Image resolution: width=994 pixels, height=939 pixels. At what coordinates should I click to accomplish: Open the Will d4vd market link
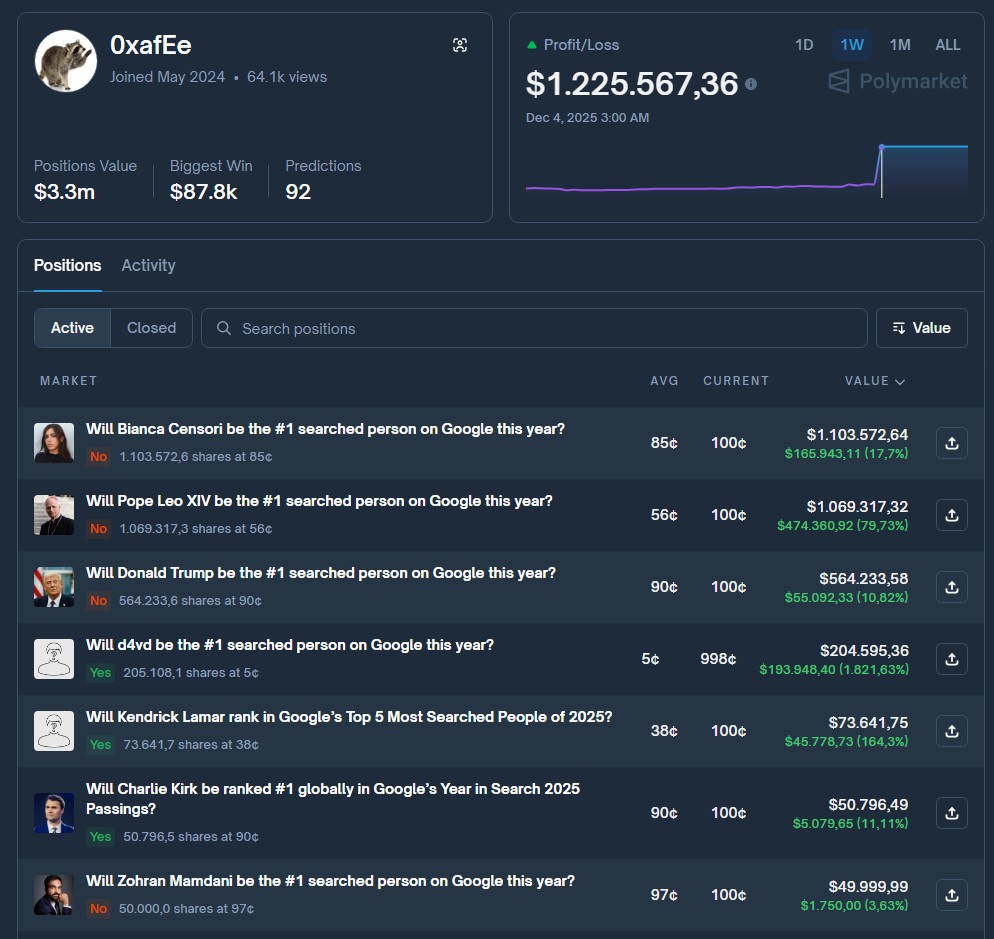(x=290, y=645)
